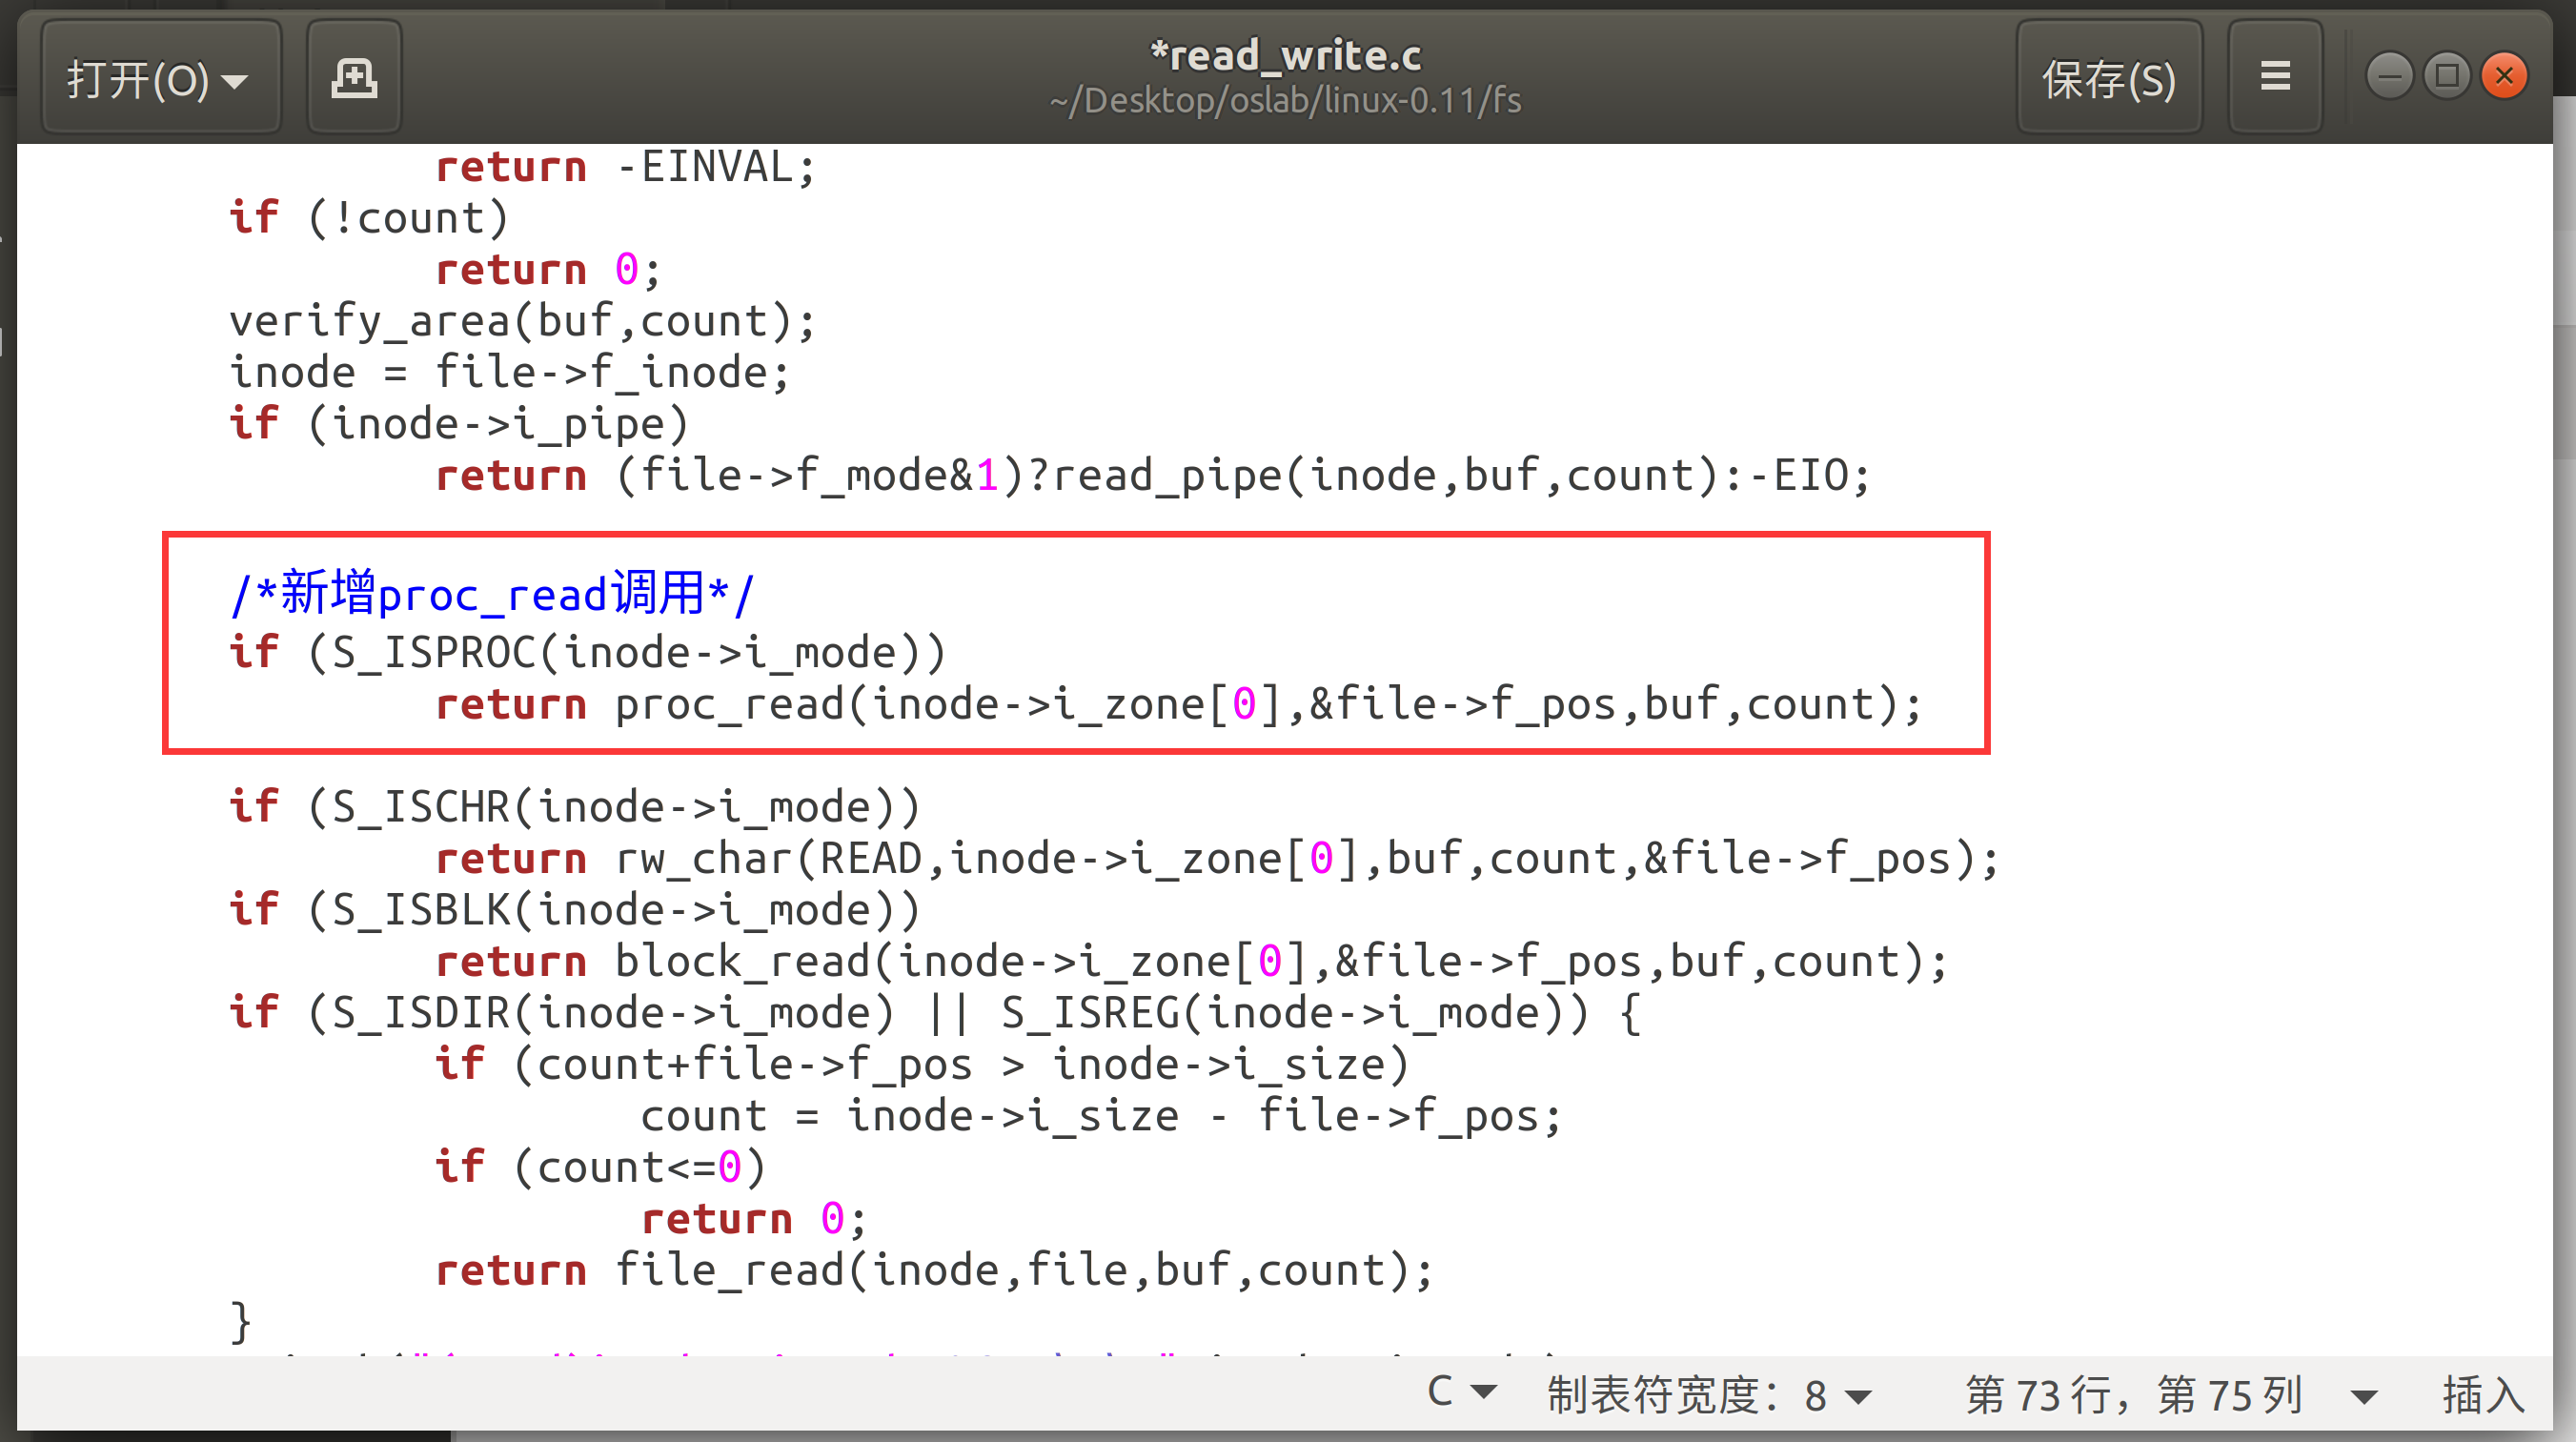
Task: Toggle the 插入 insert mode indicator
Action: tap(2484, 1394)
